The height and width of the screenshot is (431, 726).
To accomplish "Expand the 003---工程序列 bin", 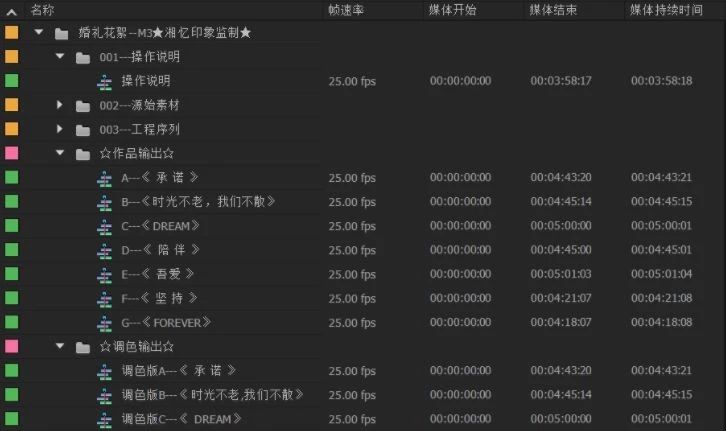I will (59, 129).
